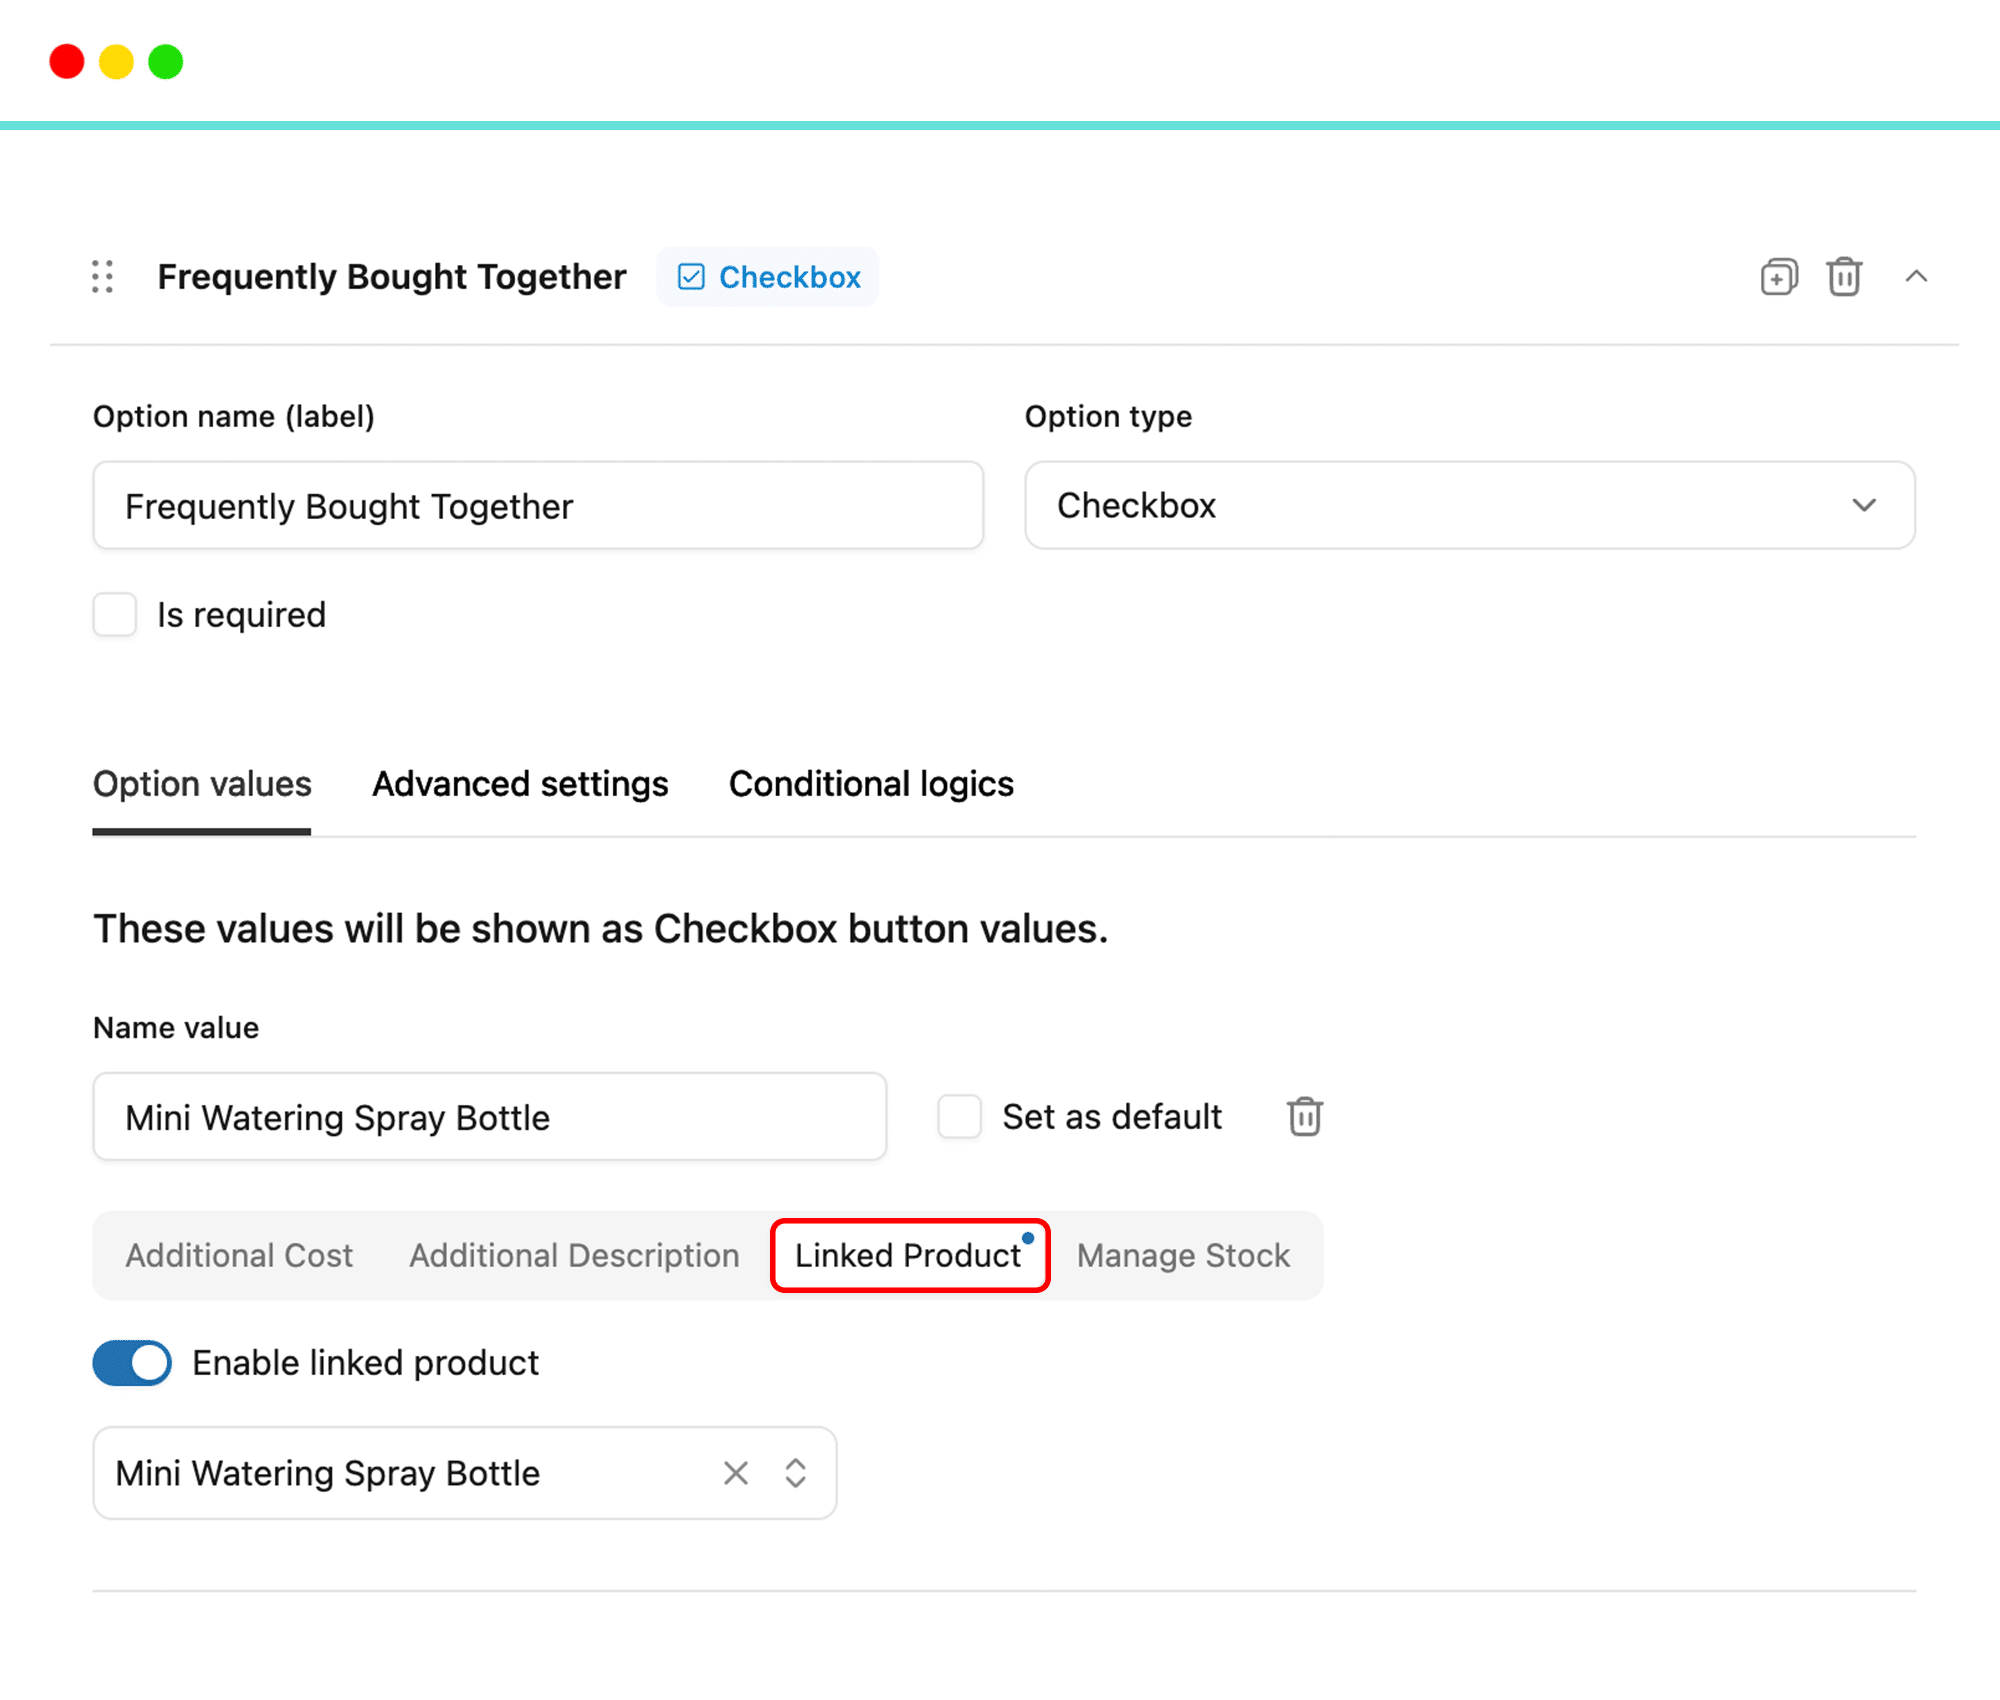
Task: Click the red close window button
Action: (67, 62)
